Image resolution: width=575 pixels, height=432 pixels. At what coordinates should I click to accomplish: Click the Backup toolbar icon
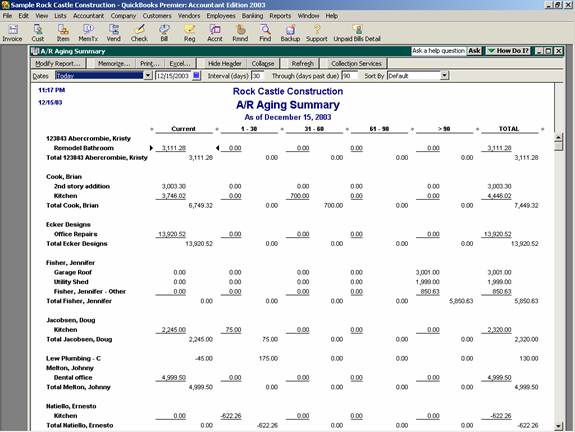point(290,33)
